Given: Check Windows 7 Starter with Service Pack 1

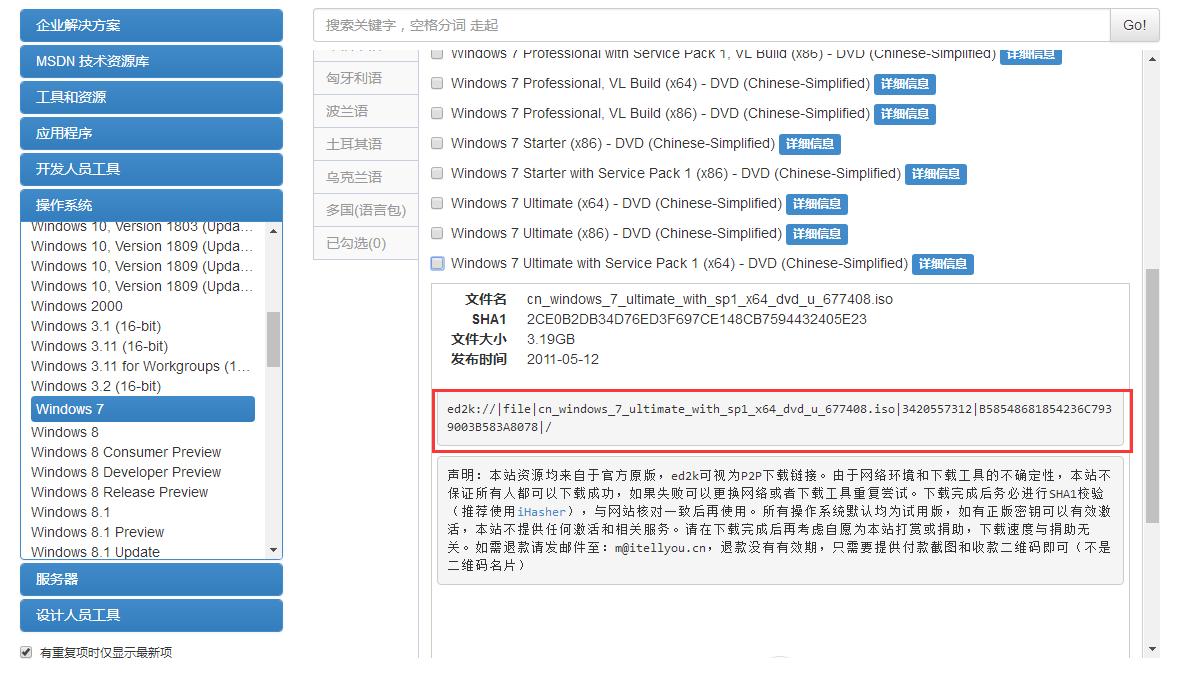Looking at the screenshot, I should click(x=437, y=173).
